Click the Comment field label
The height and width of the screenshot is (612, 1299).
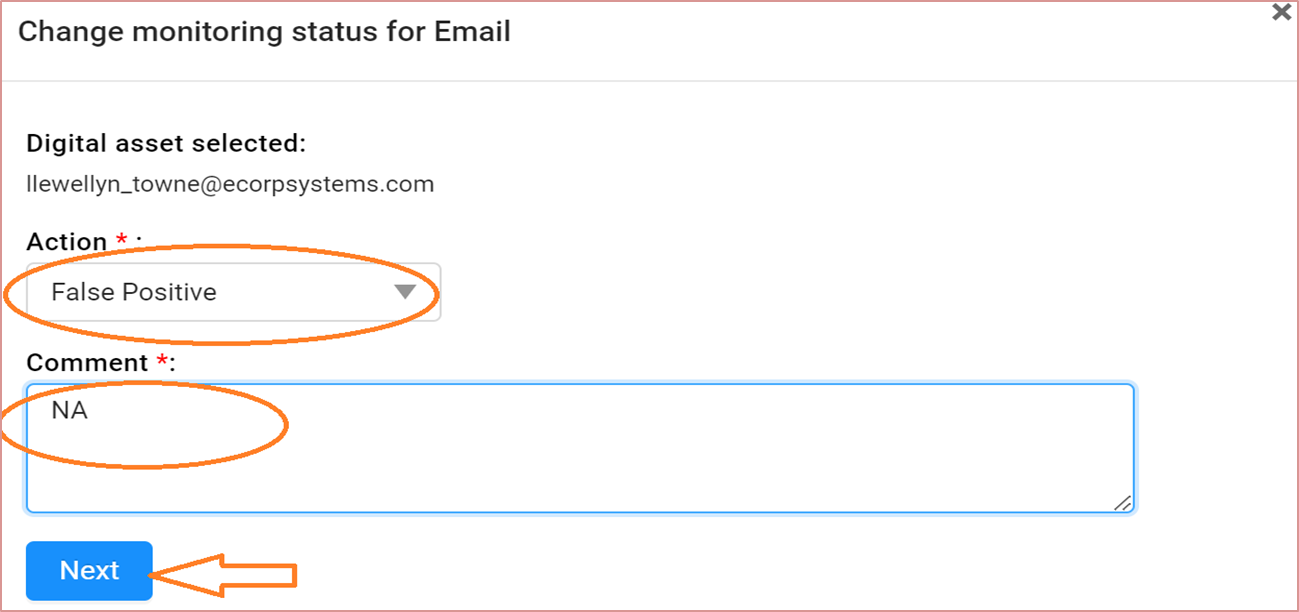pyautogui.click(x=87, y=362)
